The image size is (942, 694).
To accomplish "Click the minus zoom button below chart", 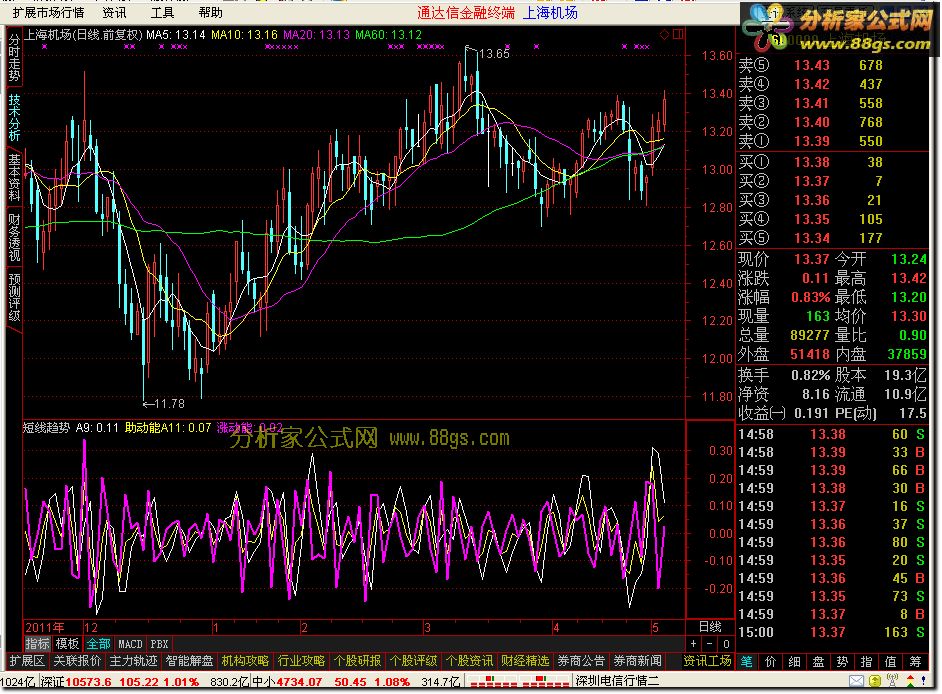I will click(710, 644).
